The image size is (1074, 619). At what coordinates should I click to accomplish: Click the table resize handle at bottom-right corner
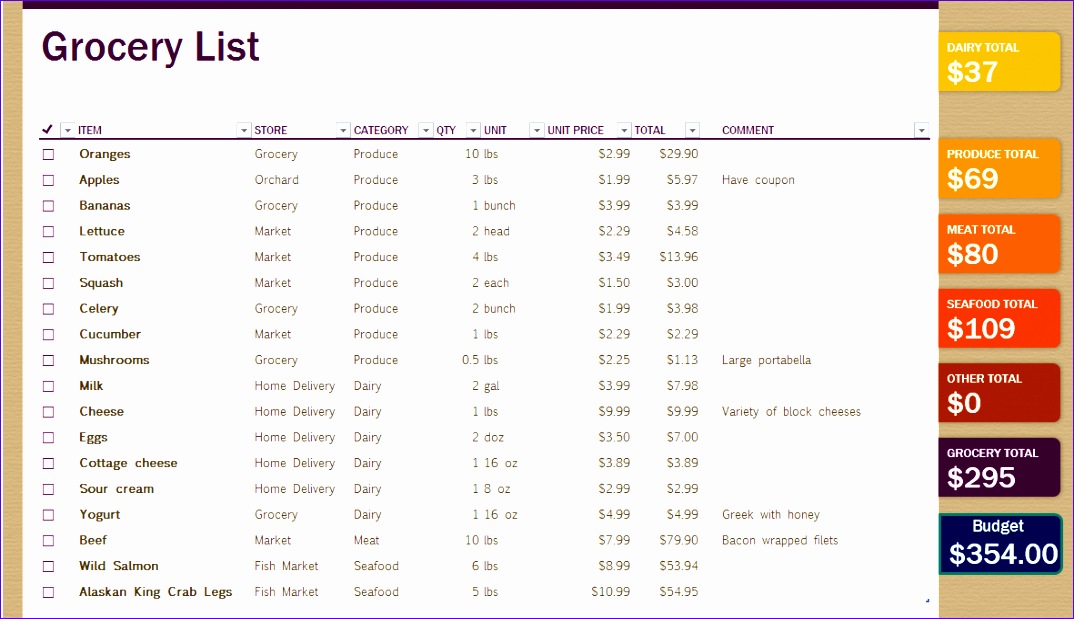click(927, 601)
